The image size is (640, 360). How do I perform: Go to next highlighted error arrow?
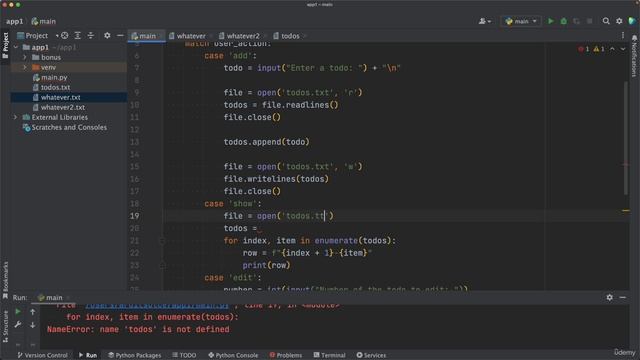pos(623,49)
